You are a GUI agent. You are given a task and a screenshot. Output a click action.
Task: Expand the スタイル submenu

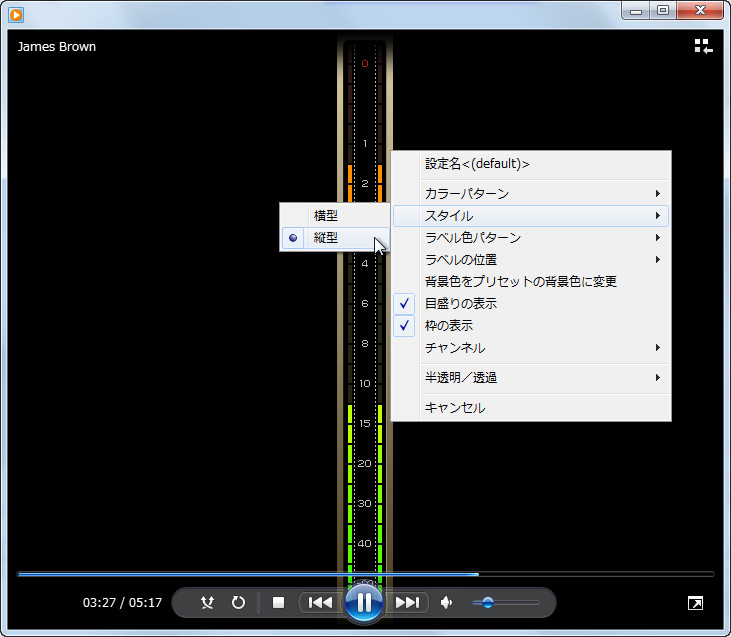pos(531,216)
